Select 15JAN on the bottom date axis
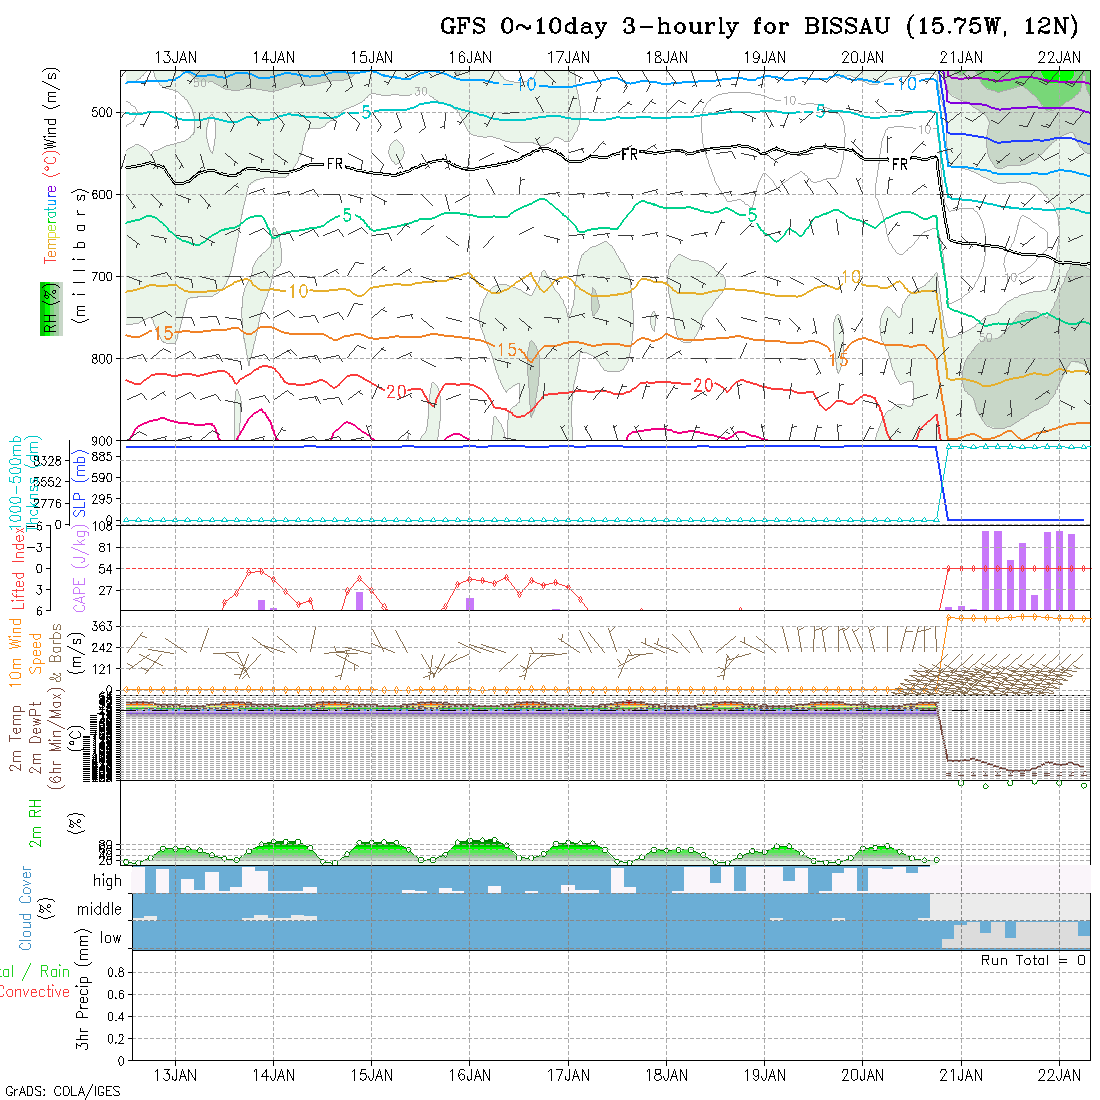This screenshot has height=1100, width=1100. click(372, 1075)
